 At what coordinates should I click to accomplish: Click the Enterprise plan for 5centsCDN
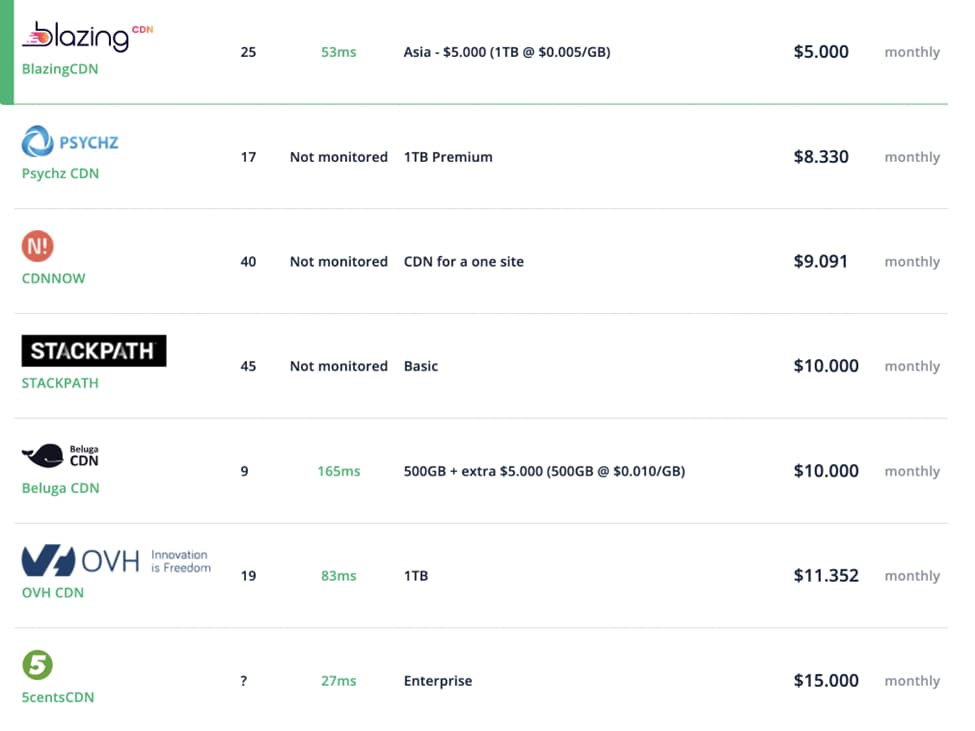(x=438, y=680)
